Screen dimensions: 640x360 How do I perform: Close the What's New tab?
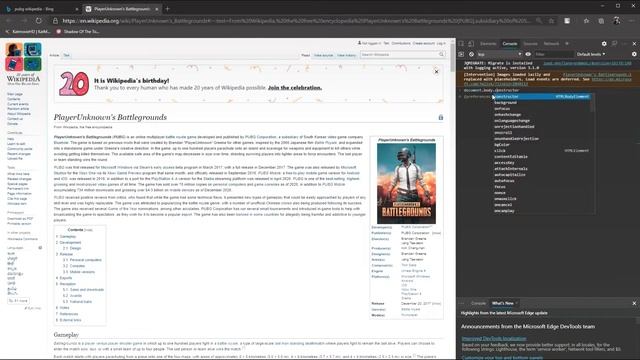click(516, 303)
